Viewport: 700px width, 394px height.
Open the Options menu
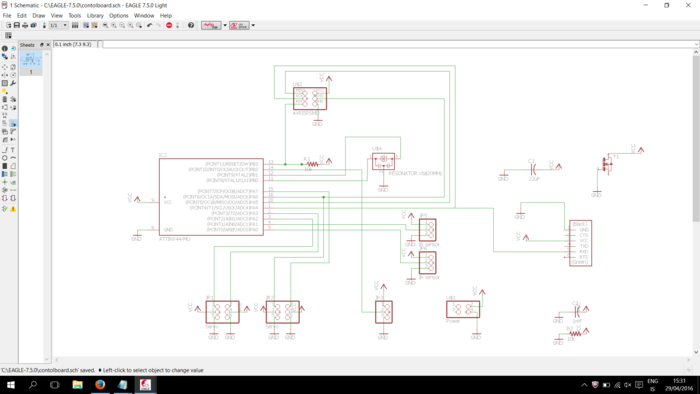(x=119, y=15)
